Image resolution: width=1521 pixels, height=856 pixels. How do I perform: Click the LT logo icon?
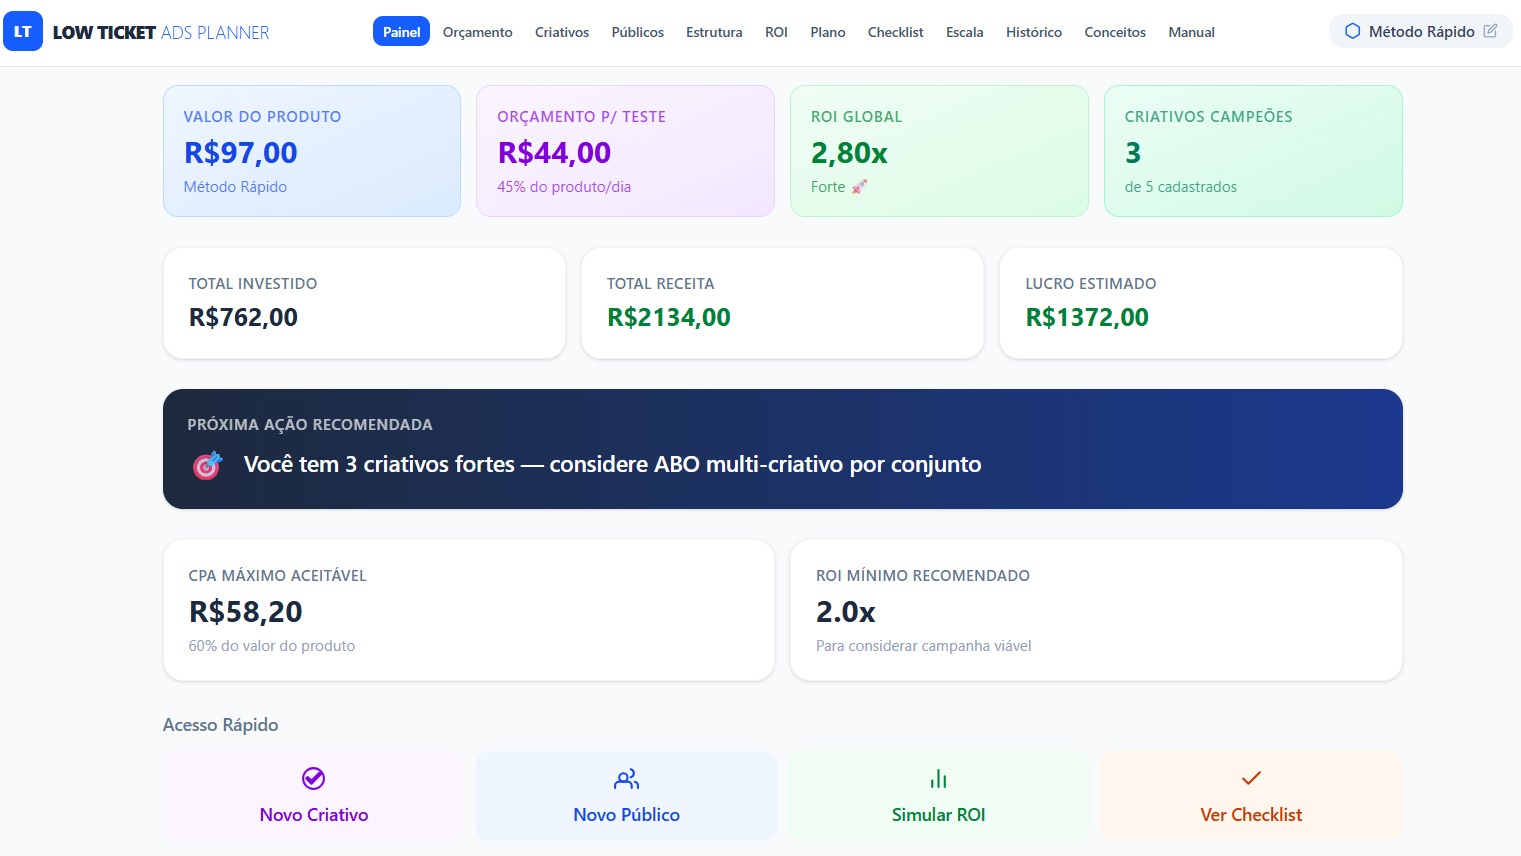23,32
